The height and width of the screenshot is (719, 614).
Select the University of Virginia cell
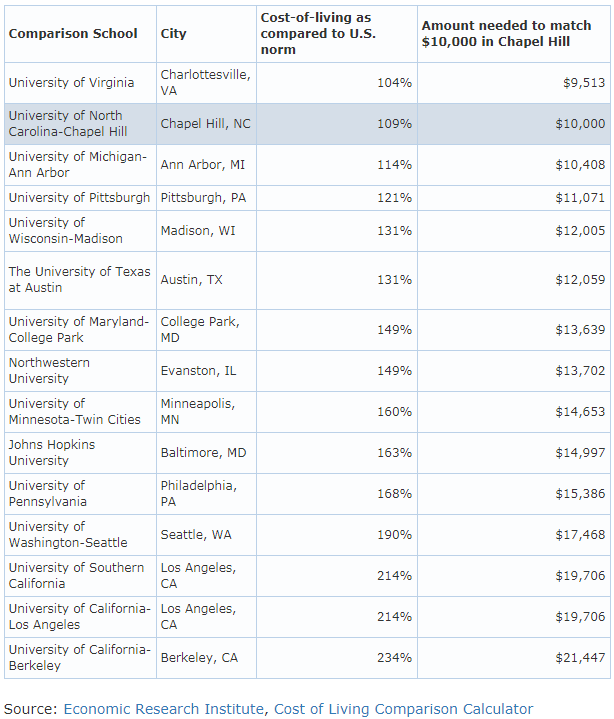pyautogui.click(x=80, y=83)
